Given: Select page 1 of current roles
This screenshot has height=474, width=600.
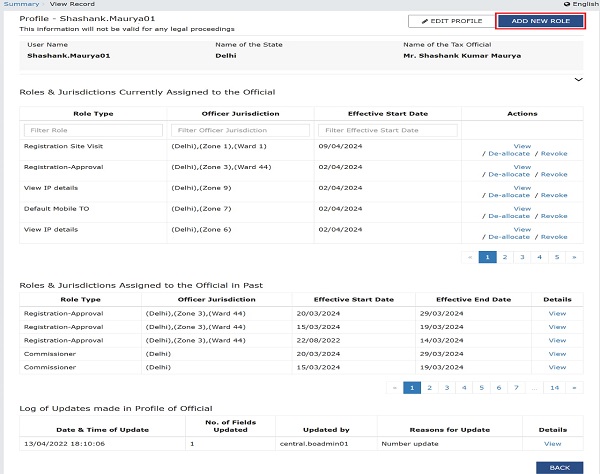Looking at the screenshot, I should pos(488,257).
